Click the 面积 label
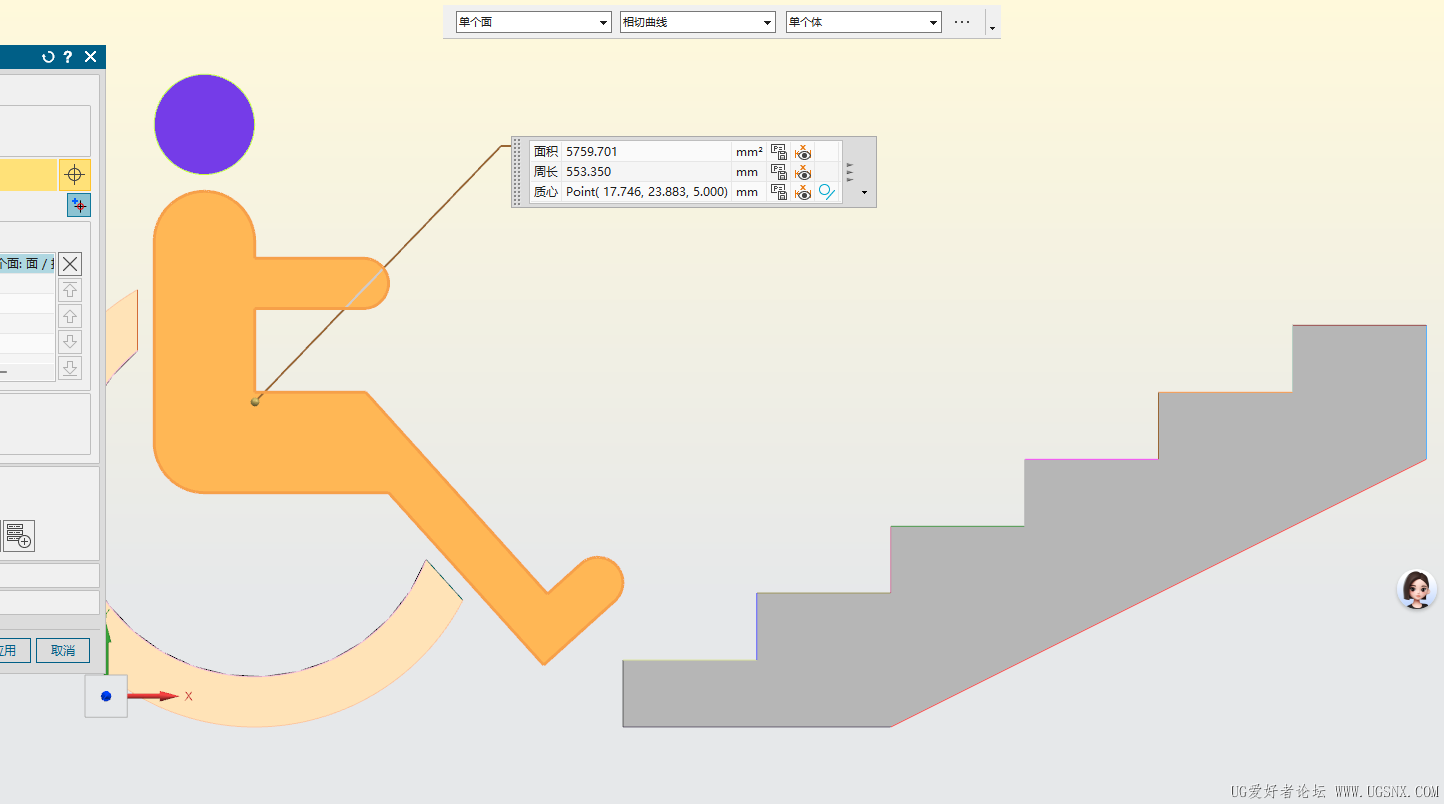Viewport: 1444px width, 804px height. coord(546,152)
